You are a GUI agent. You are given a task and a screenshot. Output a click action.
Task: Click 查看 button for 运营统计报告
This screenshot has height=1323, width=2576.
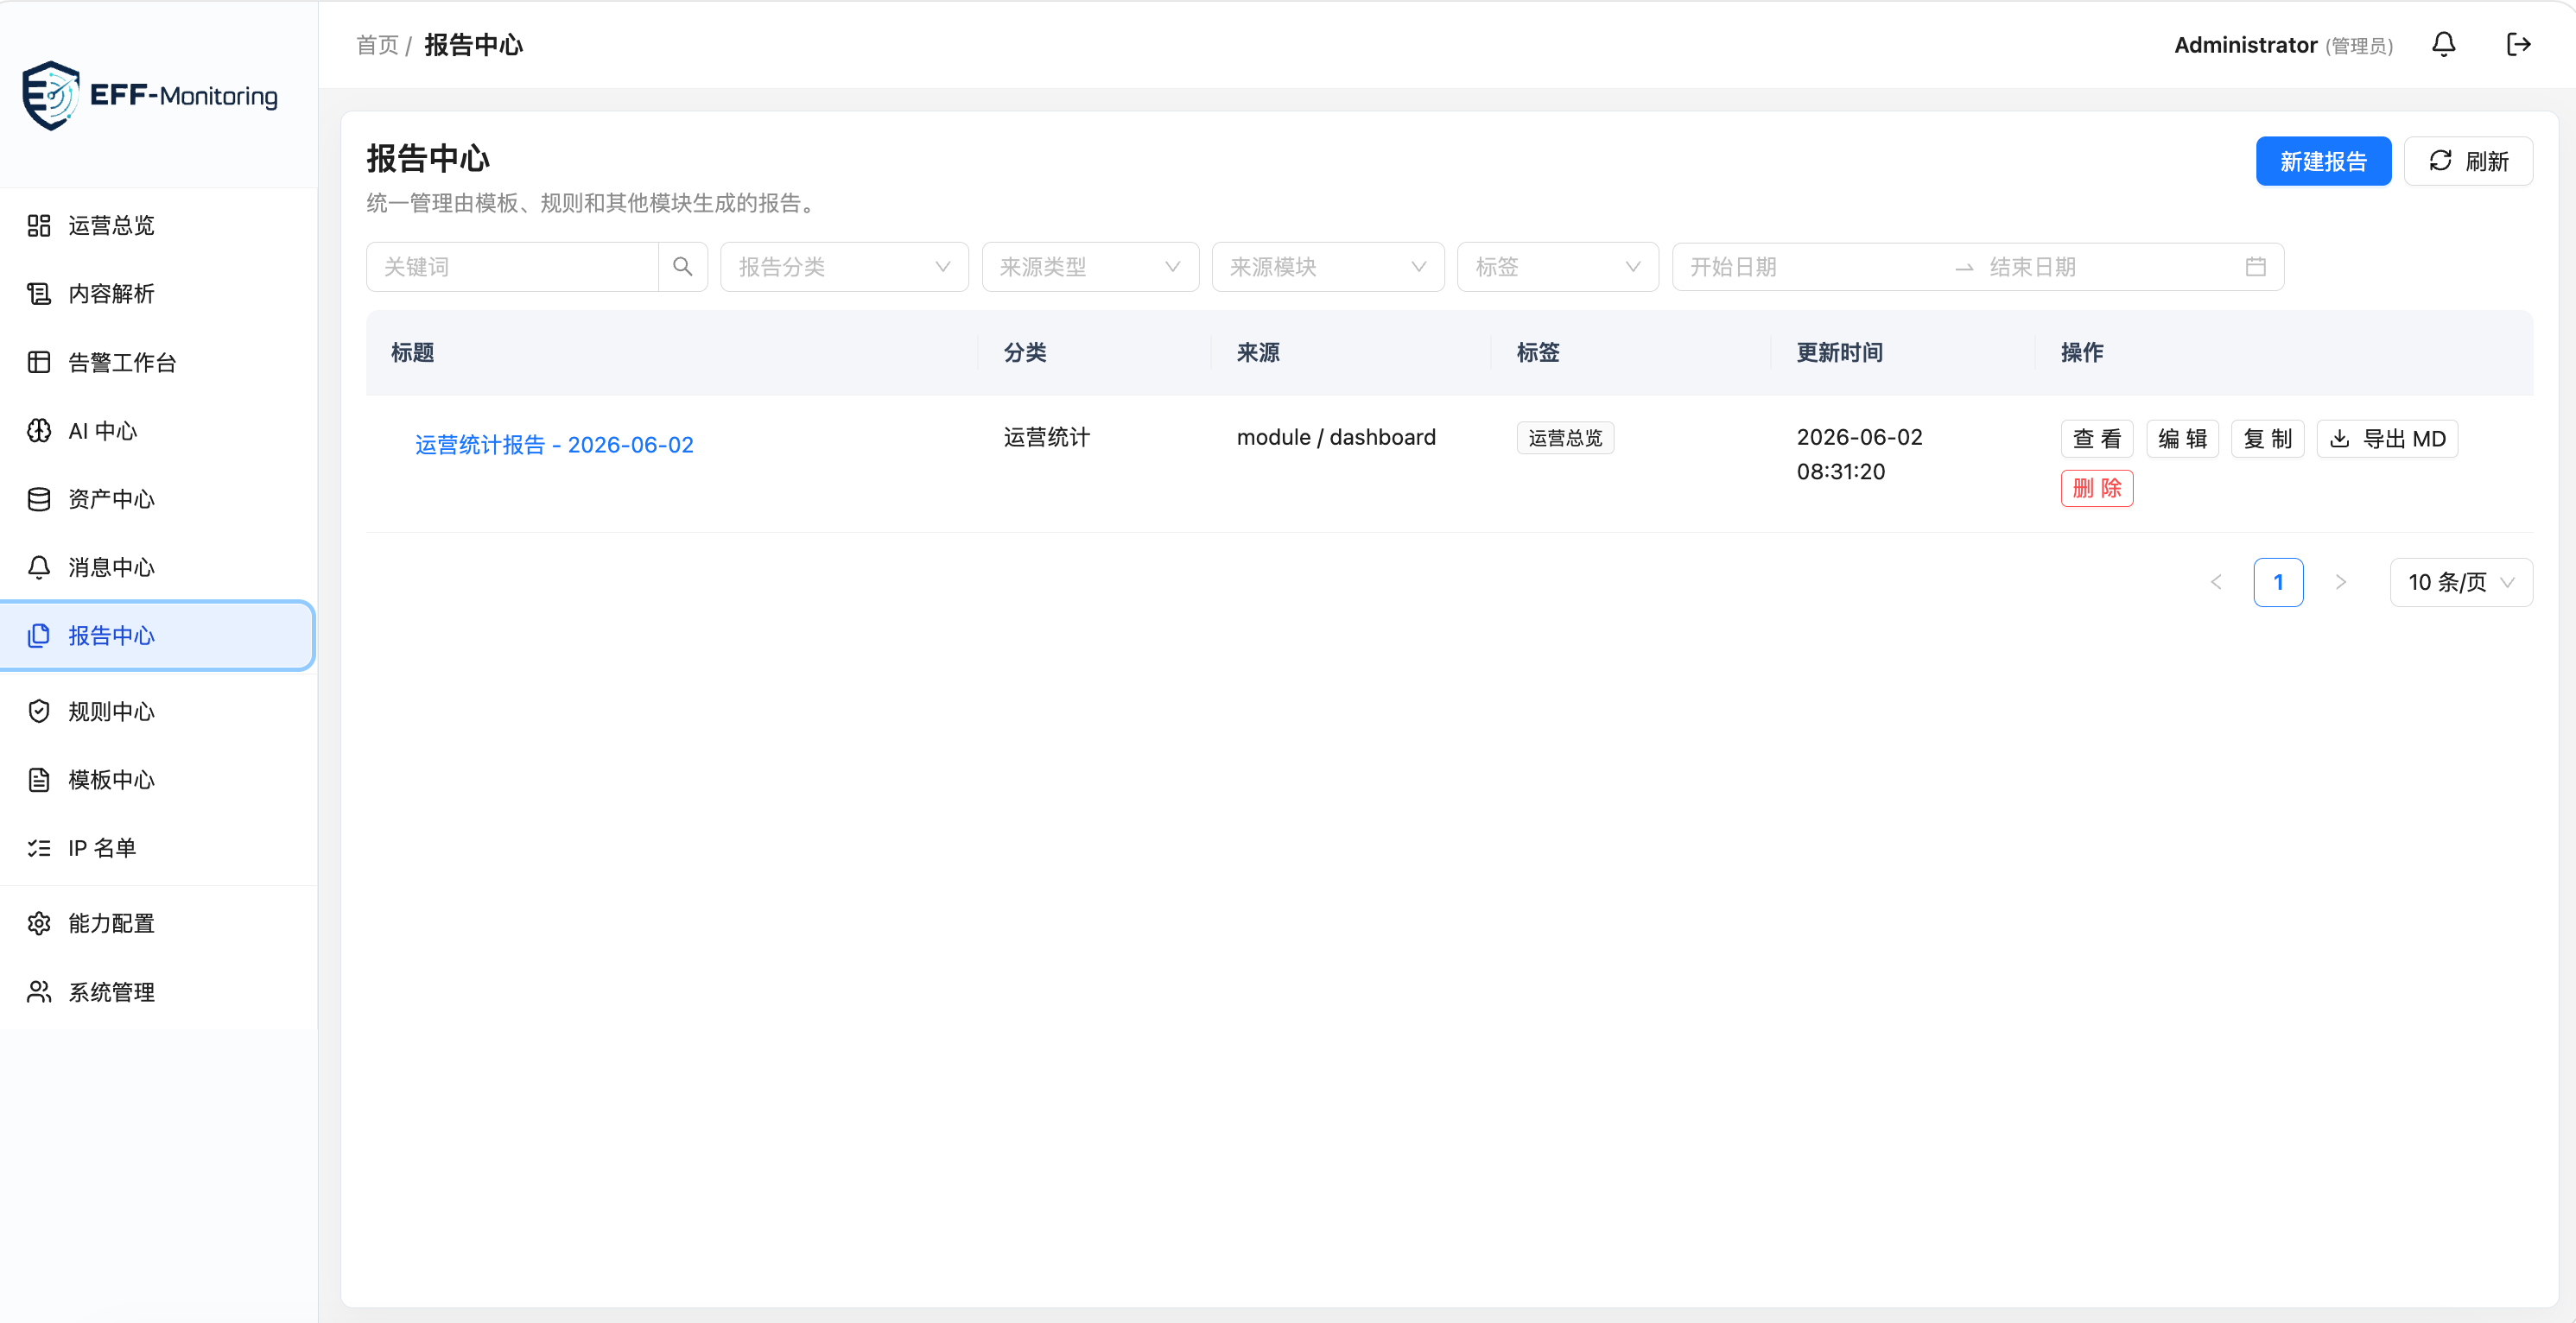click(x=2097, y=439)
